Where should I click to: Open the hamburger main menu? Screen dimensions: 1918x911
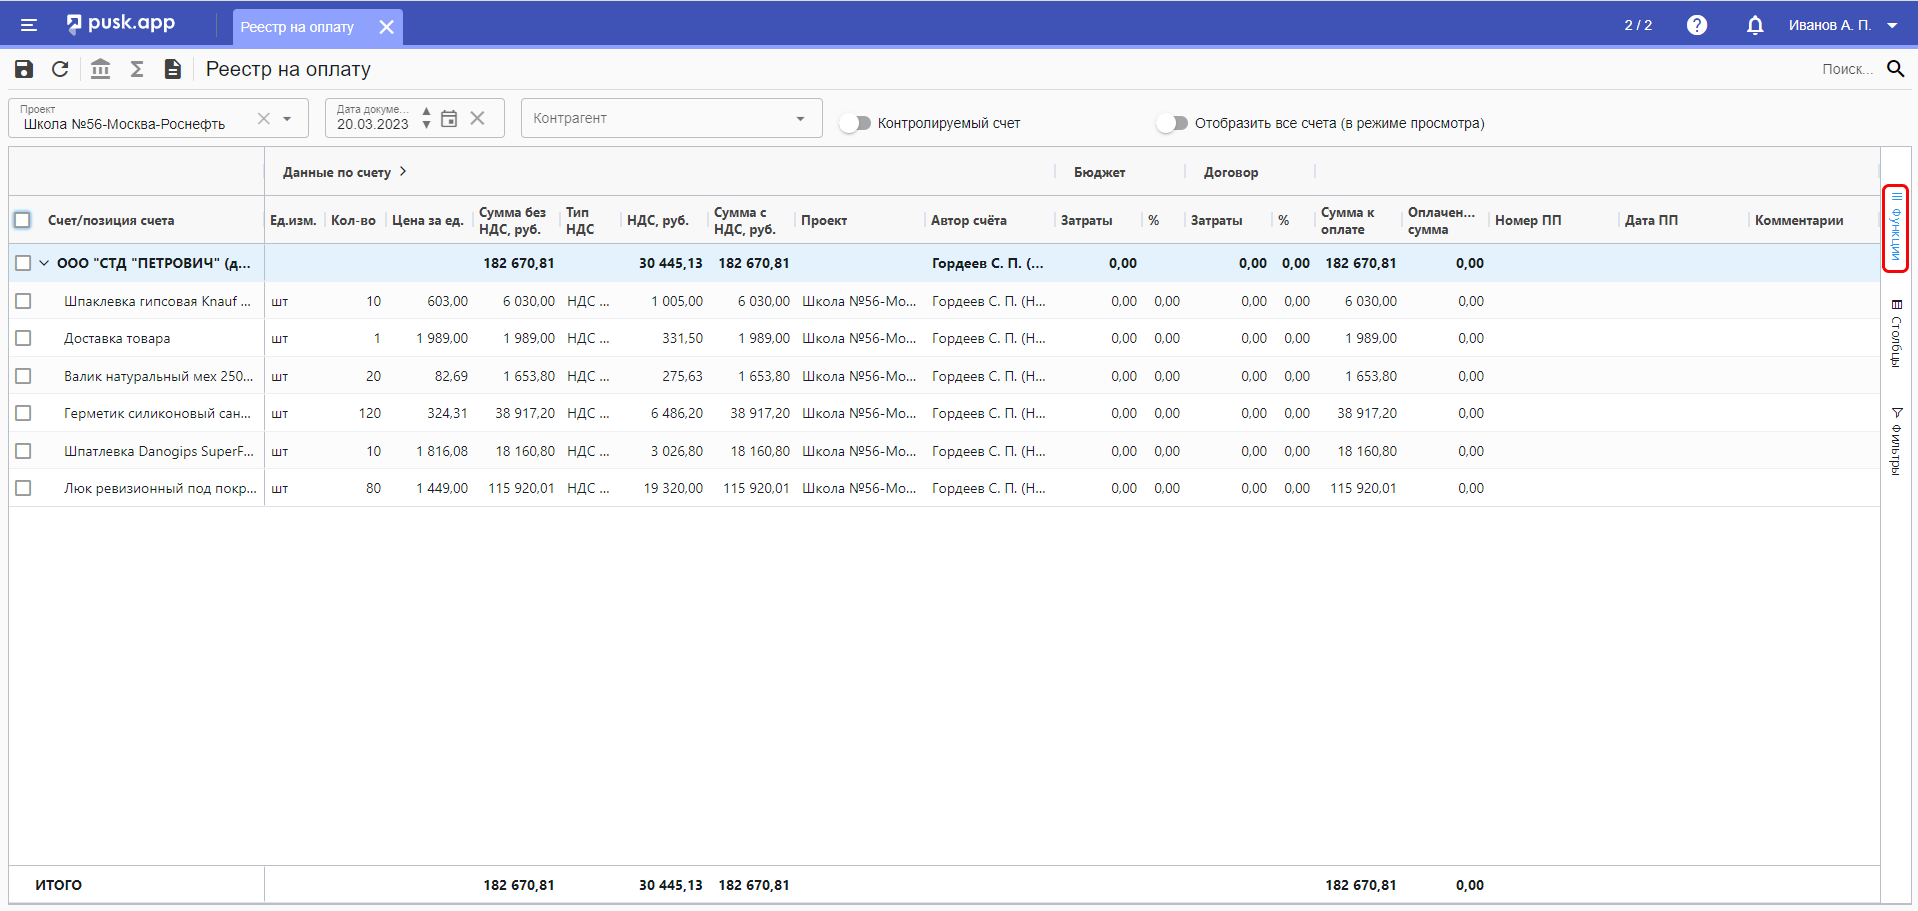click(x=28, y=25)
